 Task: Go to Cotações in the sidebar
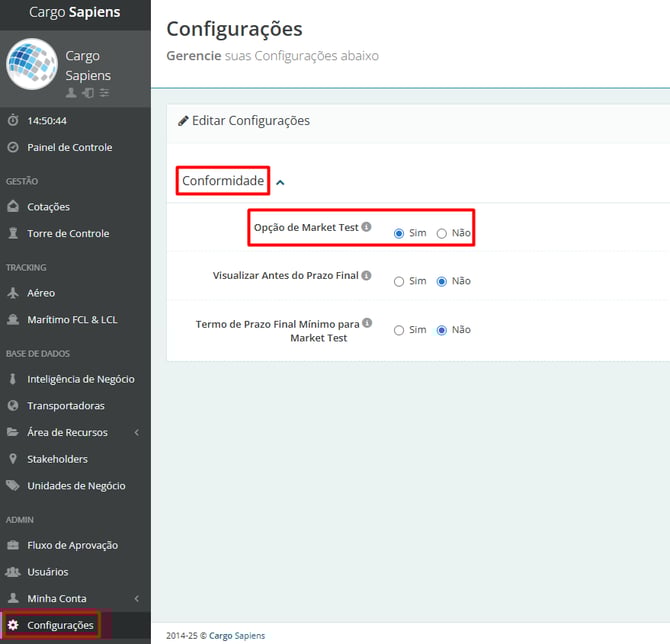pyautogui.click(x=48, y=207)
